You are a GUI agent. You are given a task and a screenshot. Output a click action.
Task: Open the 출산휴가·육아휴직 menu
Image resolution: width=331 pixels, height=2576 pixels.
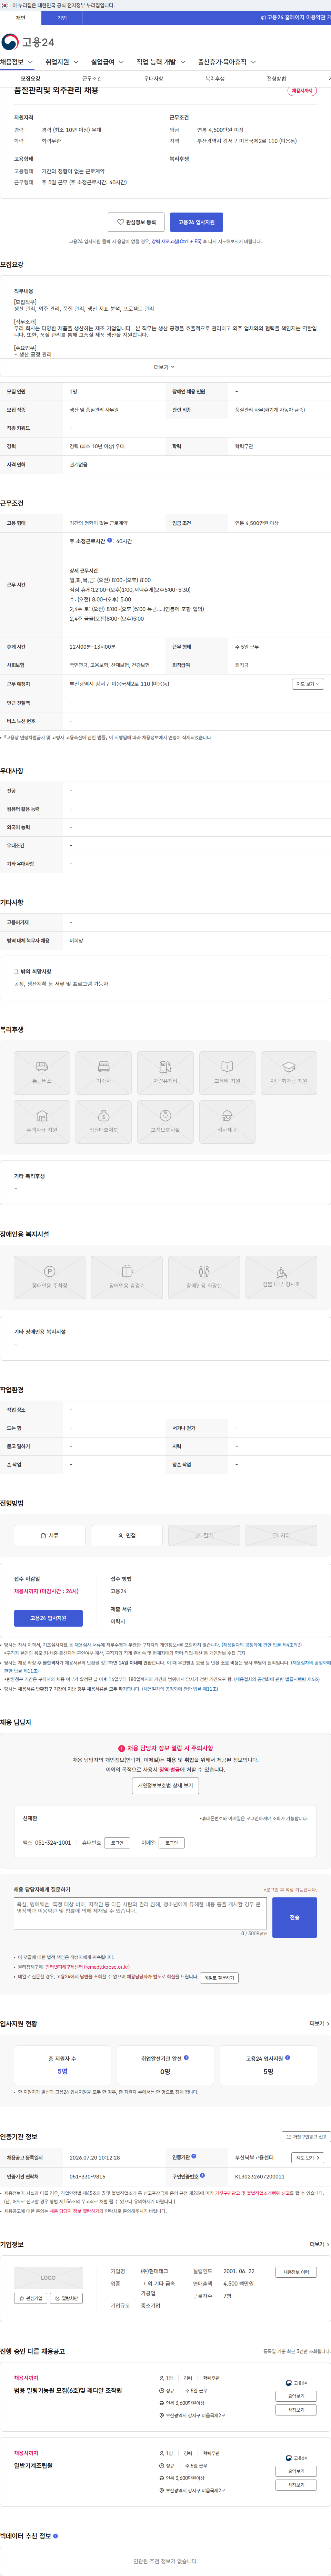227,62
